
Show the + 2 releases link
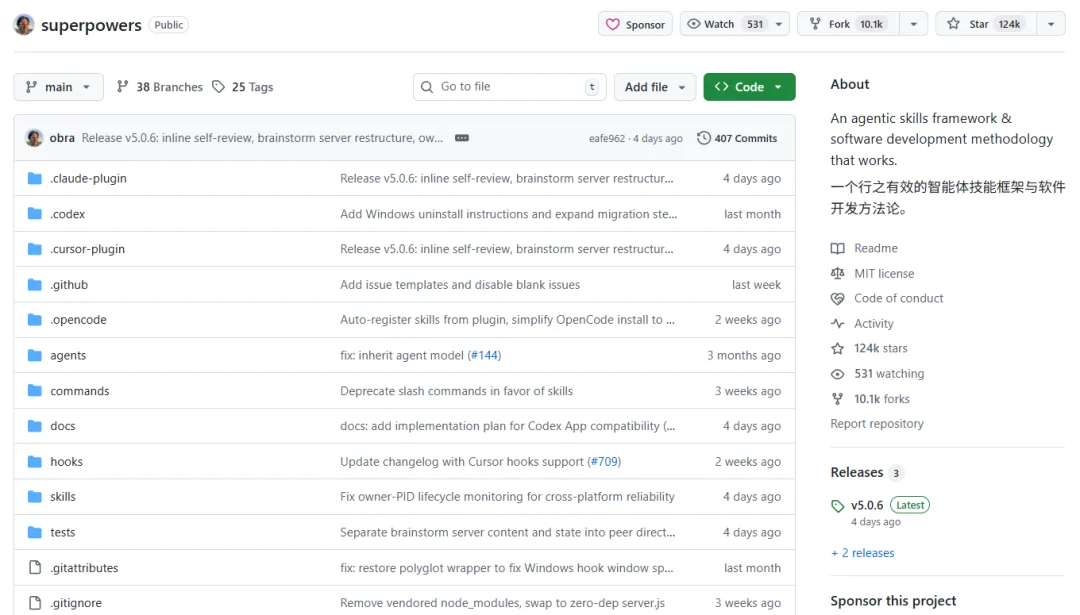pos(862,553)
